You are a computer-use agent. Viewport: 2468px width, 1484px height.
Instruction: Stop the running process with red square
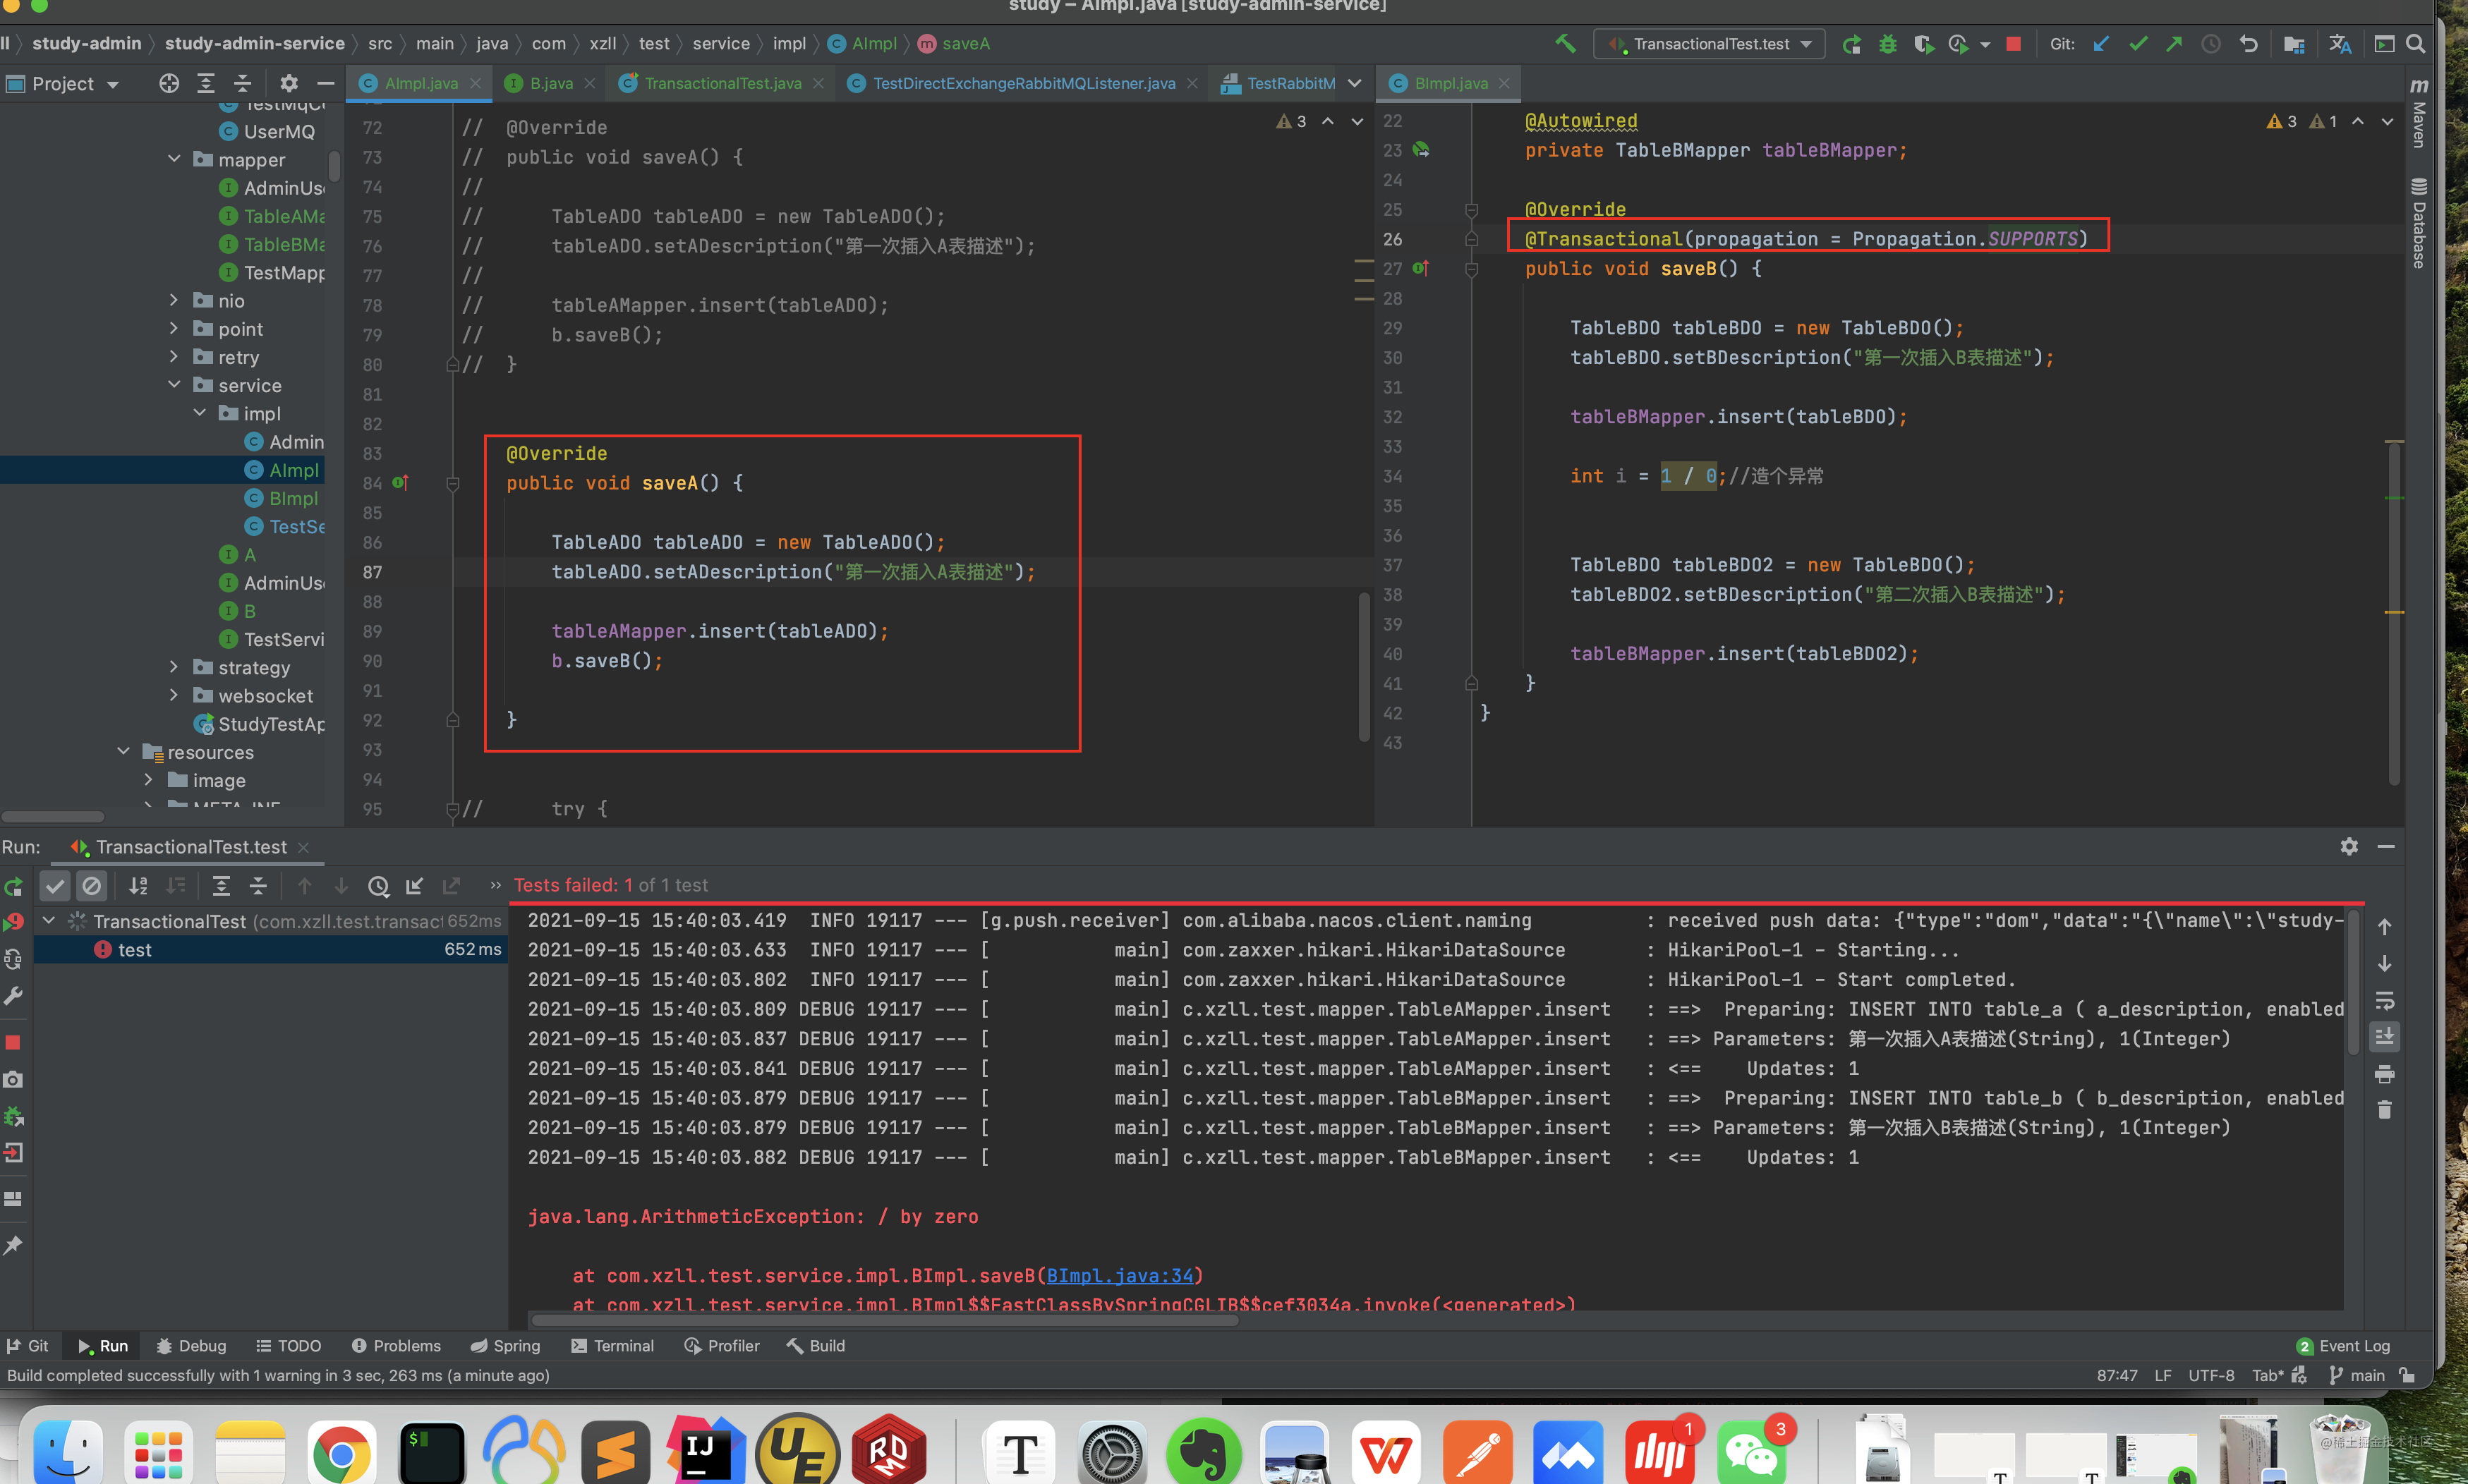pos(2014,44)
